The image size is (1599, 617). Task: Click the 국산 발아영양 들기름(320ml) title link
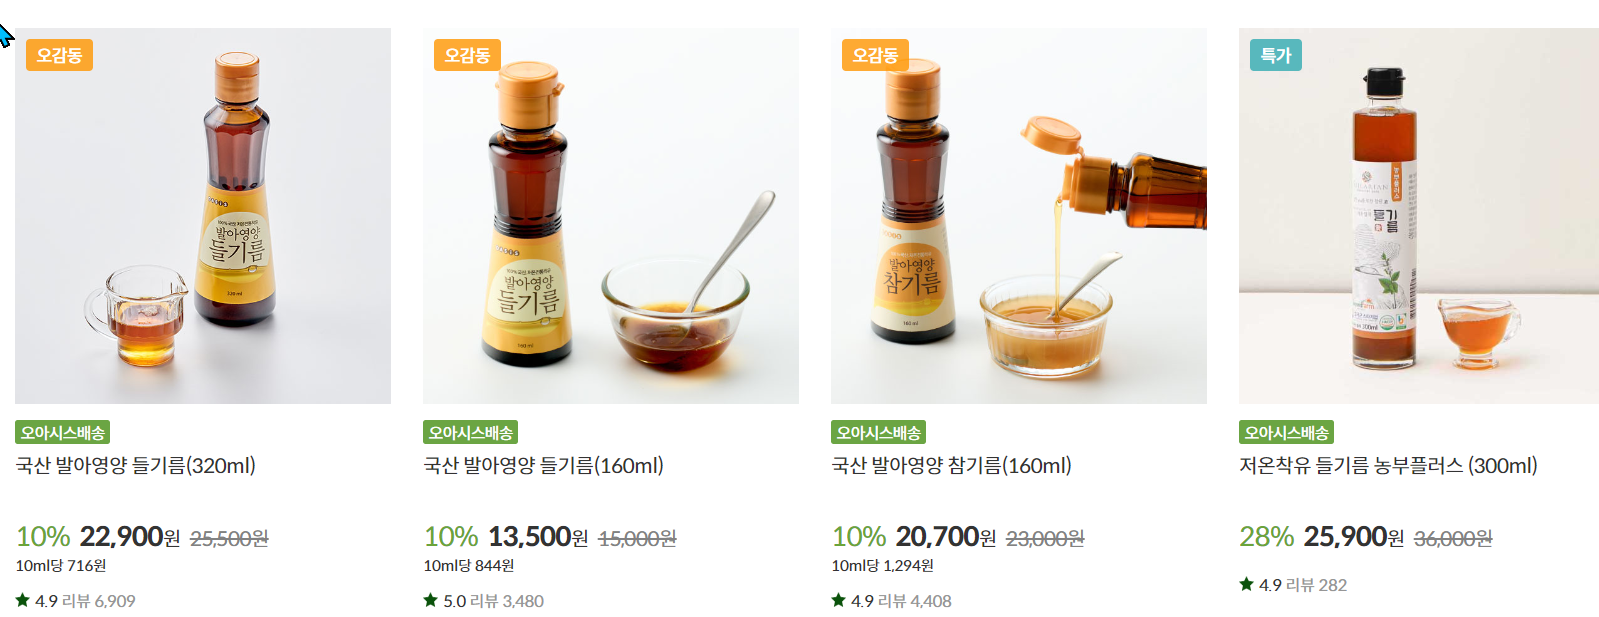click(136, 465)
